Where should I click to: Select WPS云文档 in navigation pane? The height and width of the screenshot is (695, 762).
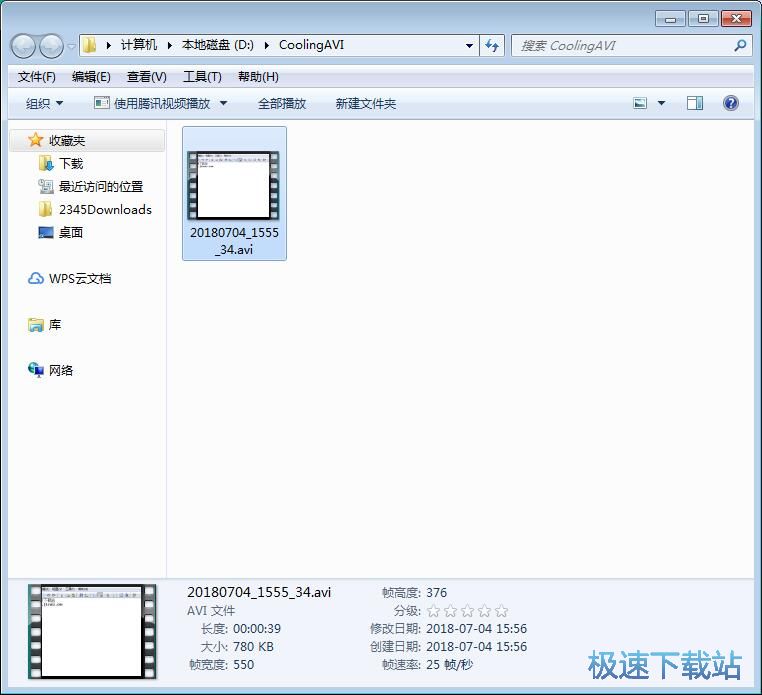point(80,278)
